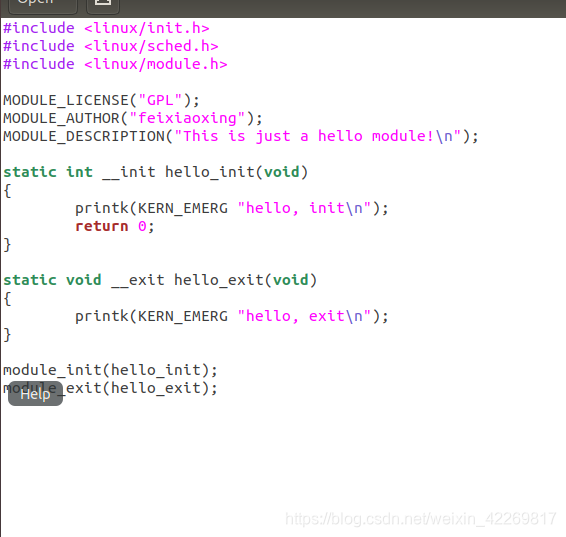This screenshot has width=566, height=537.
Task: Place the cursor on the "#include <linux/init.h>" line
Action: pyautogui.click(x=106, y=28)
